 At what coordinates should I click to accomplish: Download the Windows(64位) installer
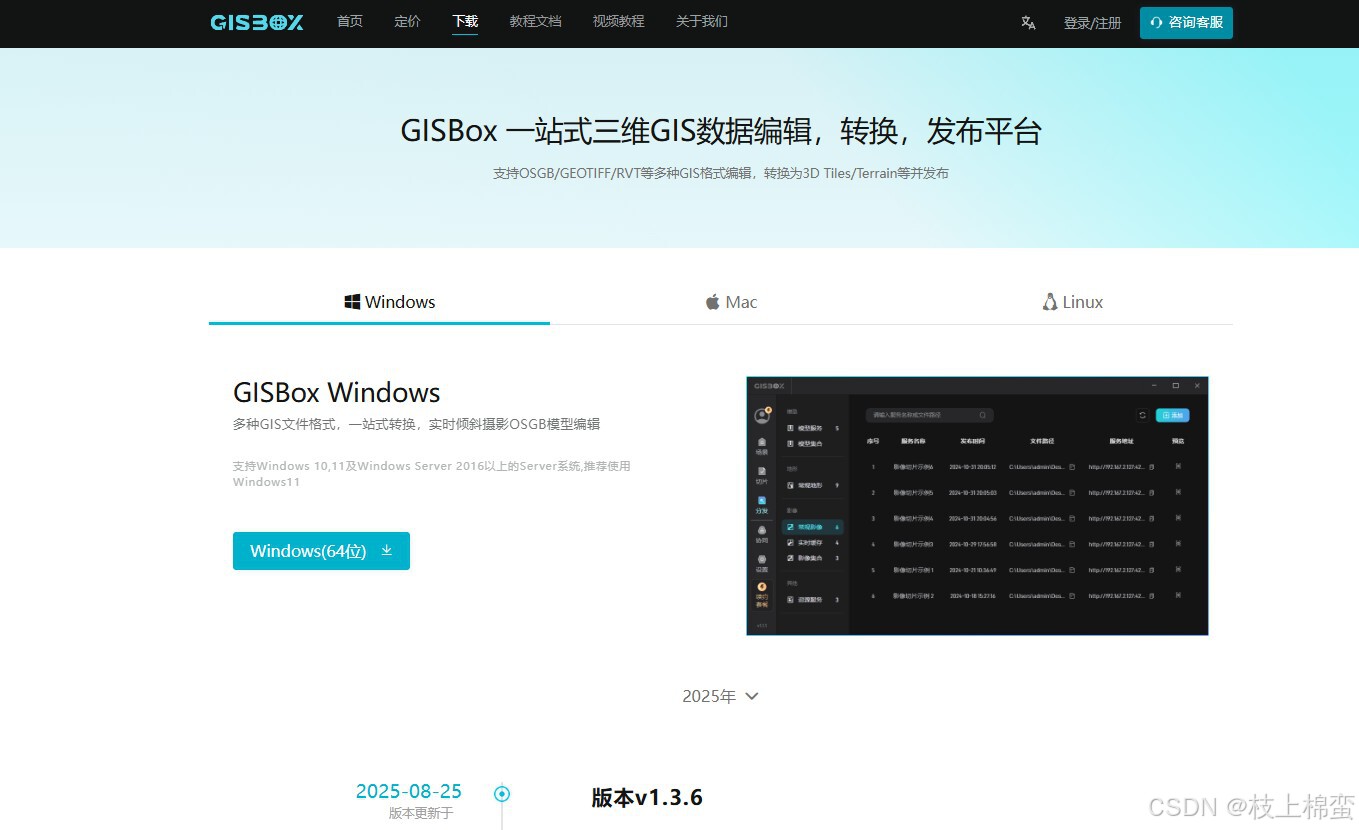click(321, 551)
